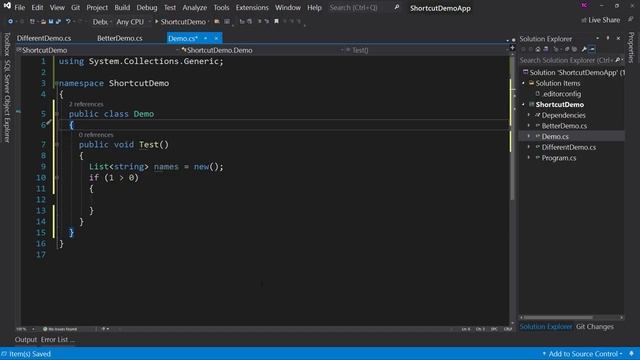
Task: Click the Search (Ctrl+Q) box
Action: coord(363,8)
